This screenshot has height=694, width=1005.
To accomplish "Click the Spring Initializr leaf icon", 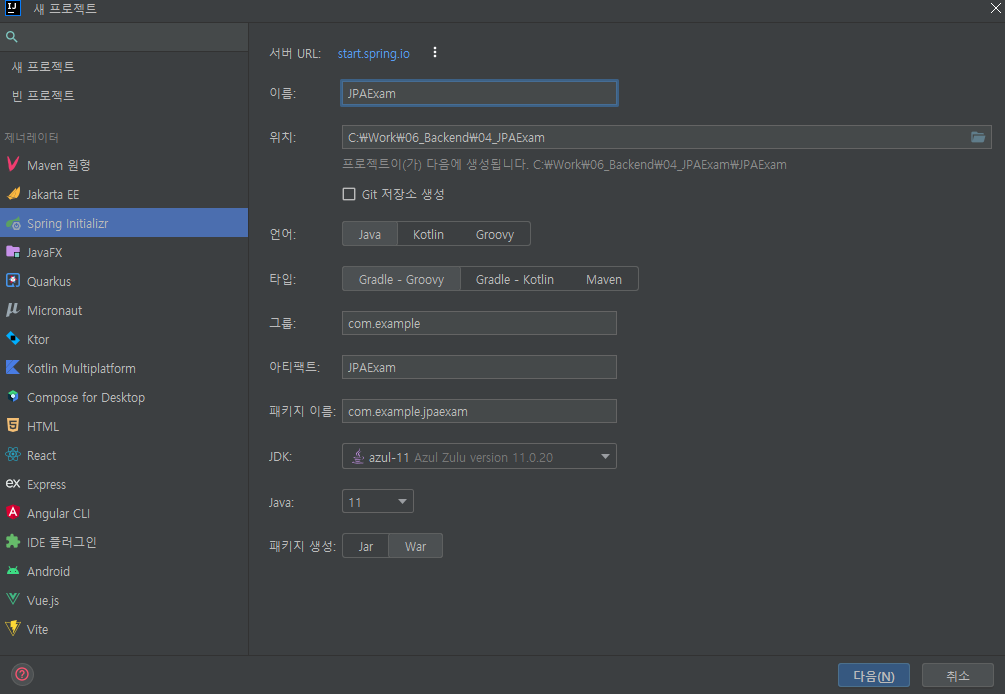I will (x=13, y=223).
